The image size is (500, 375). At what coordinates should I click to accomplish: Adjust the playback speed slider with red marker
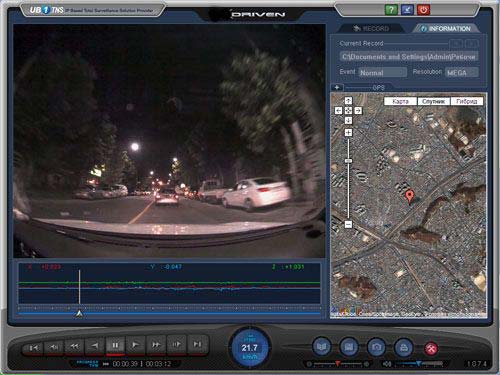pyautogui.click(x=338, y=363)
